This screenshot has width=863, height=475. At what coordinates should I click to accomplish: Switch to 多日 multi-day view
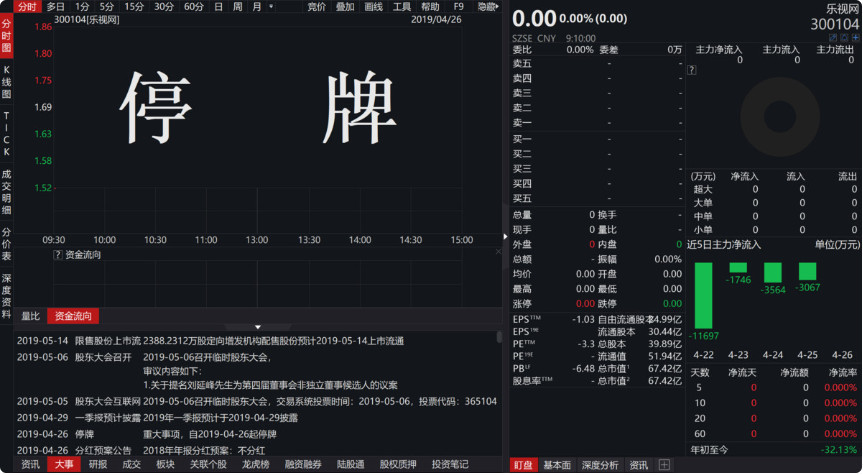pyautogui.click(x=56, y=7)
